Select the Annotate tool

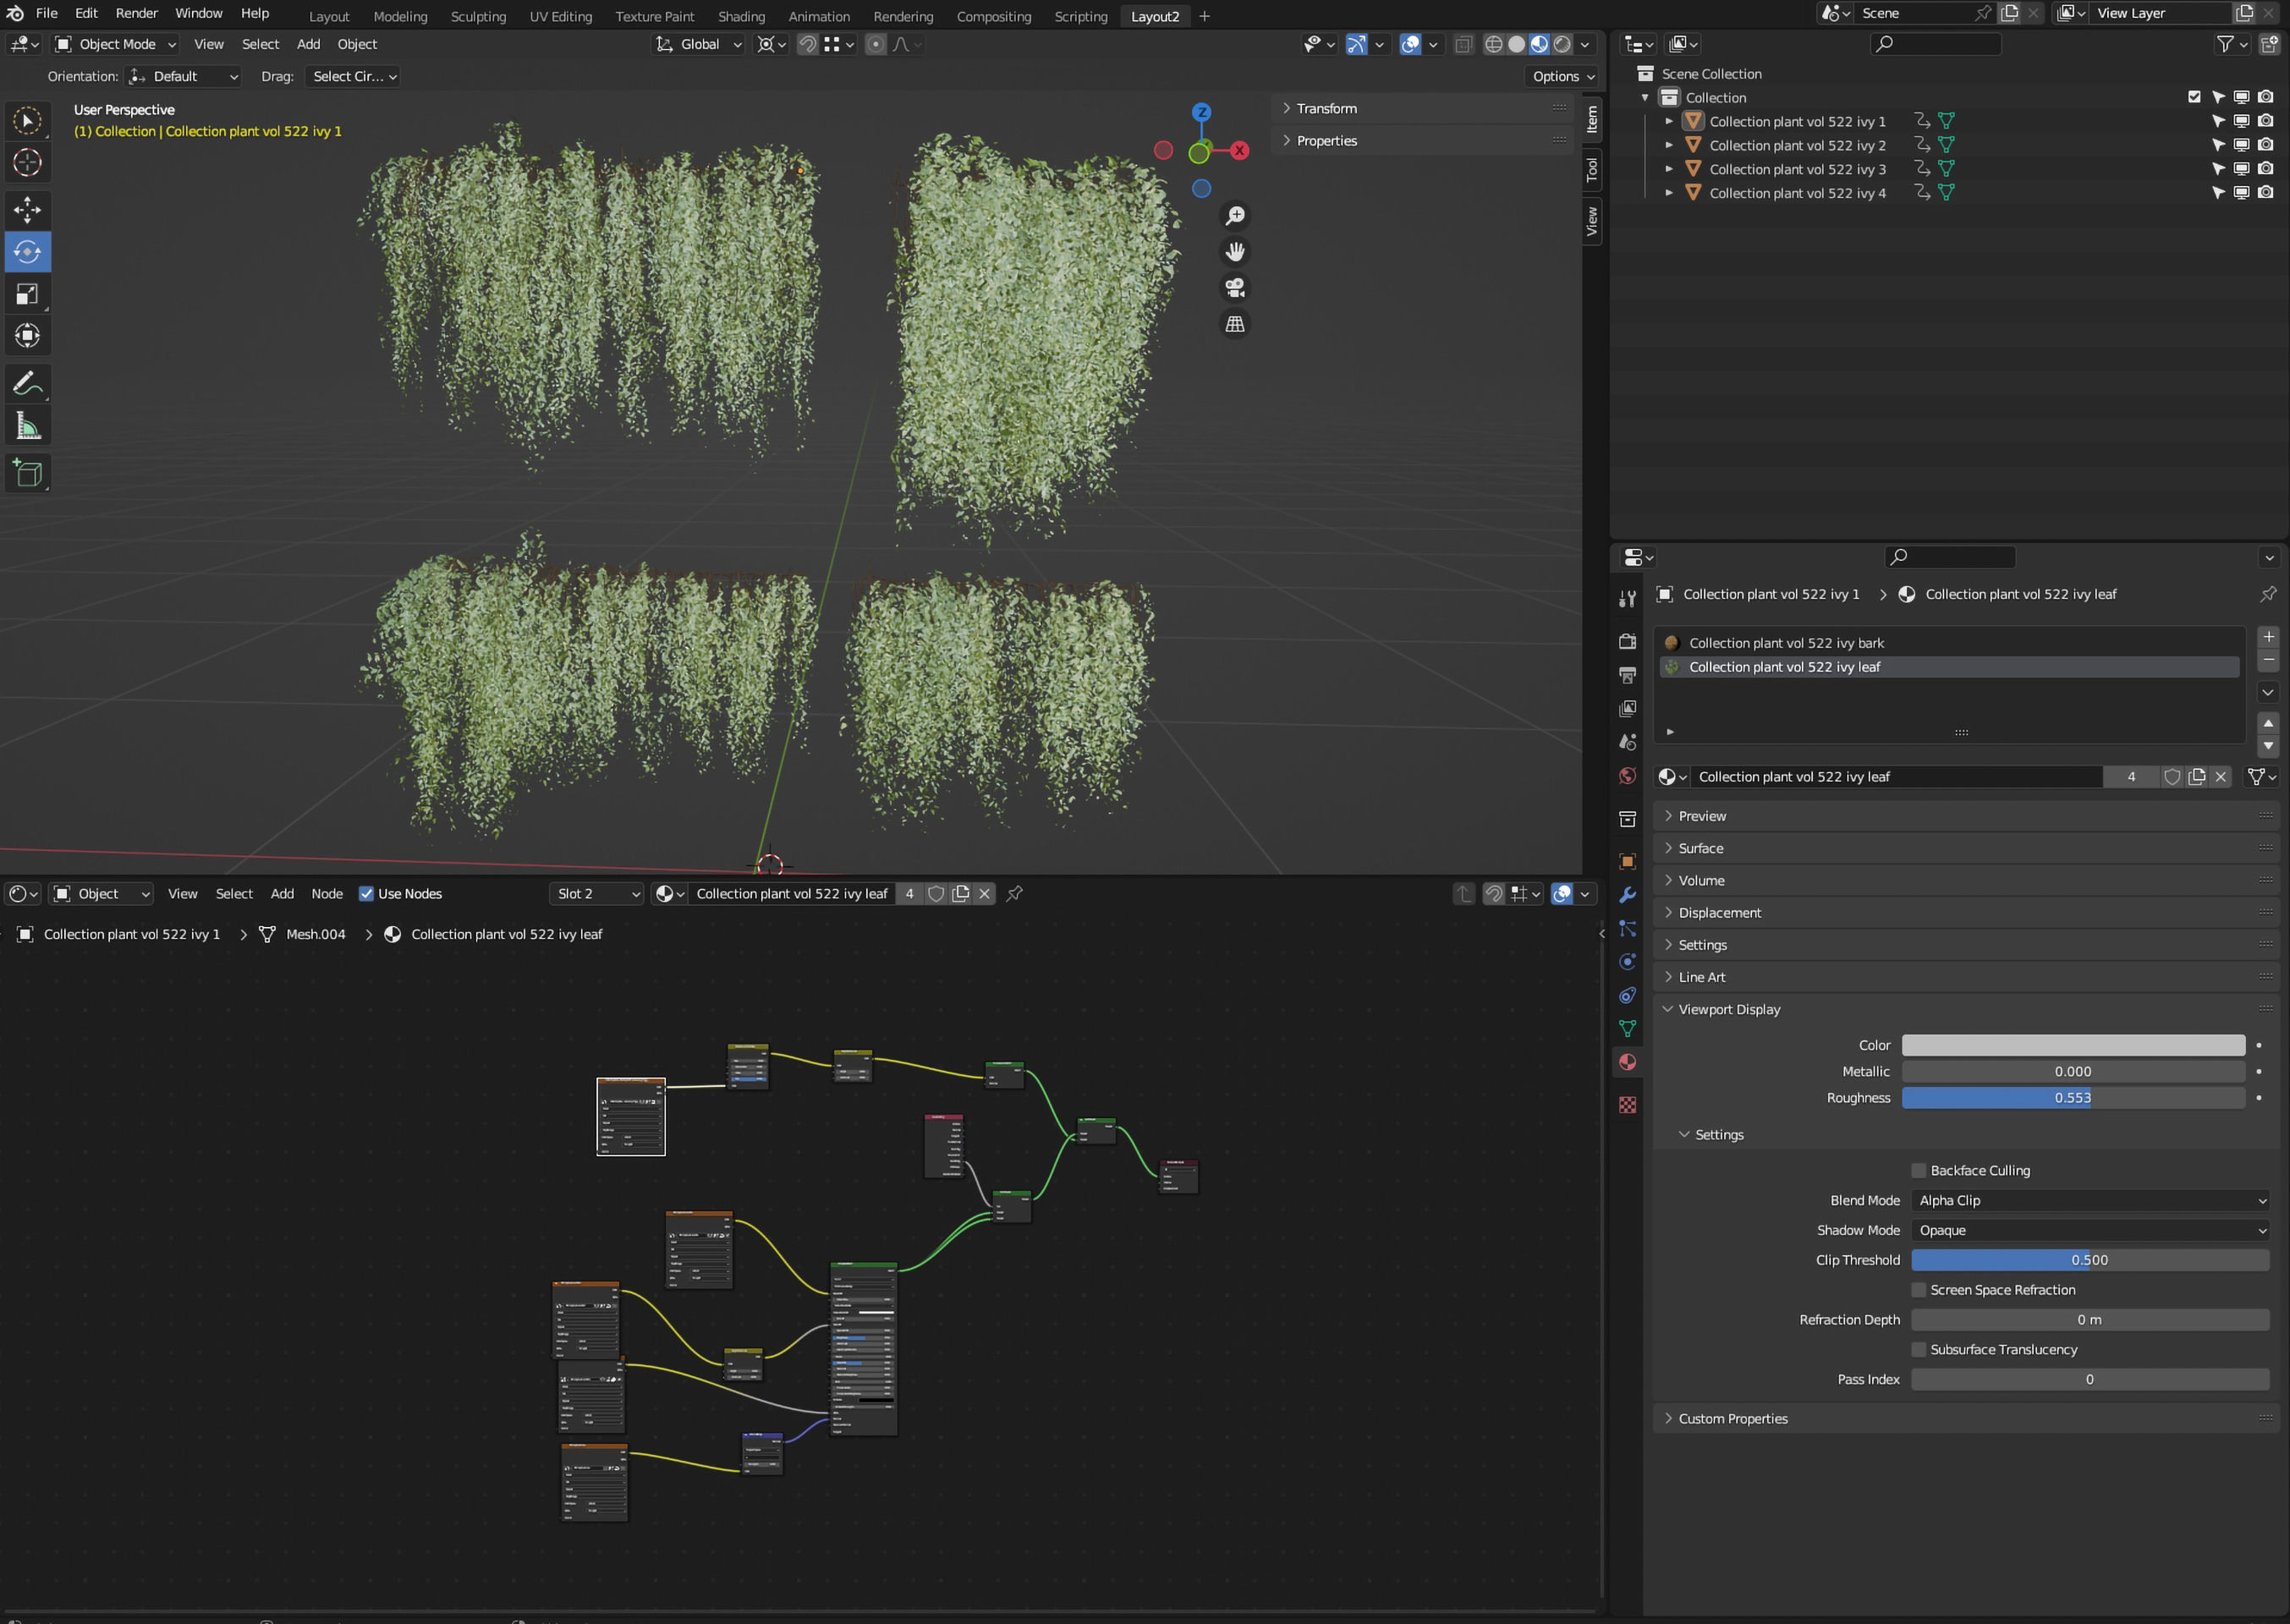[27, 383]
